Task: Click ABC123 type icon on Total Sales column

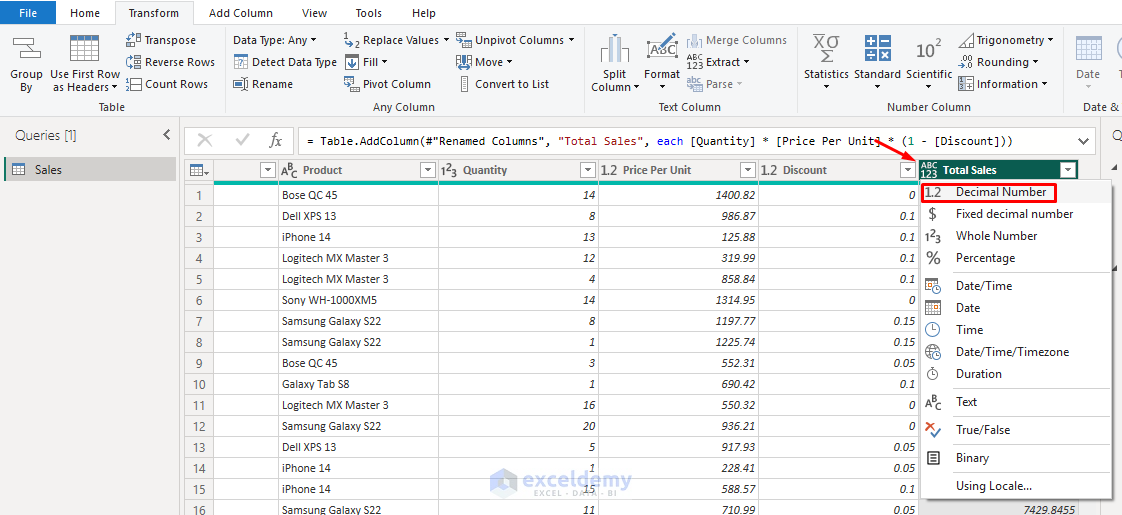Action: (x=929, y=170)
